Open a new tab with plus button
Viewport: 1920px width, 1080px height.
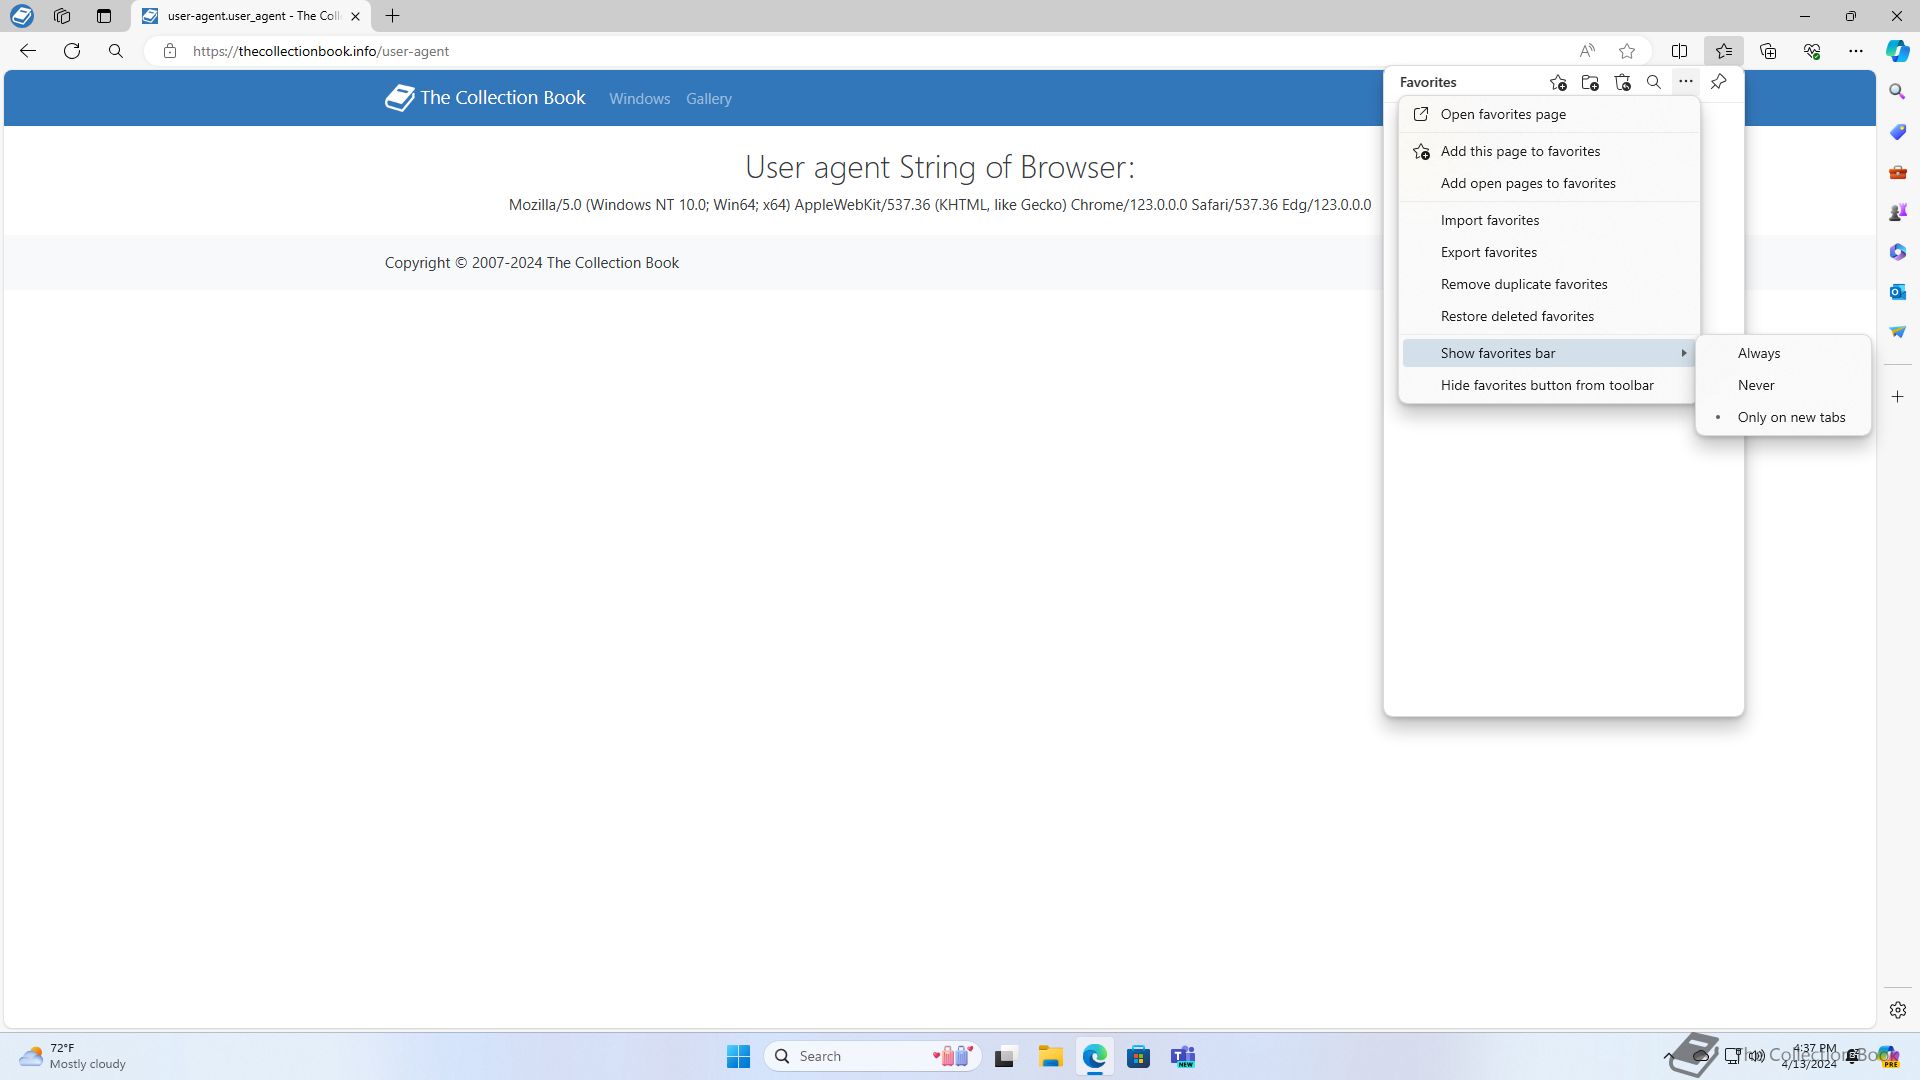point(393,16)
